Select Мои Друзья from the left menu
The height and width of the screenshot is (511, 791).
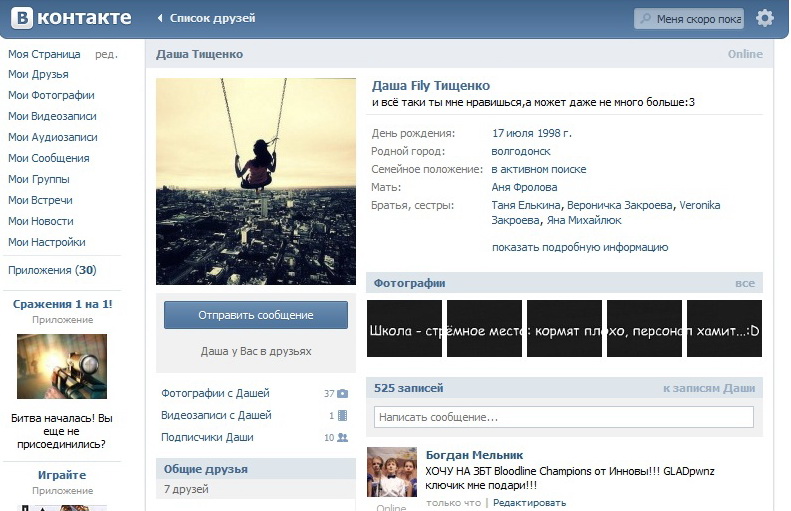(x=38, y=74)
